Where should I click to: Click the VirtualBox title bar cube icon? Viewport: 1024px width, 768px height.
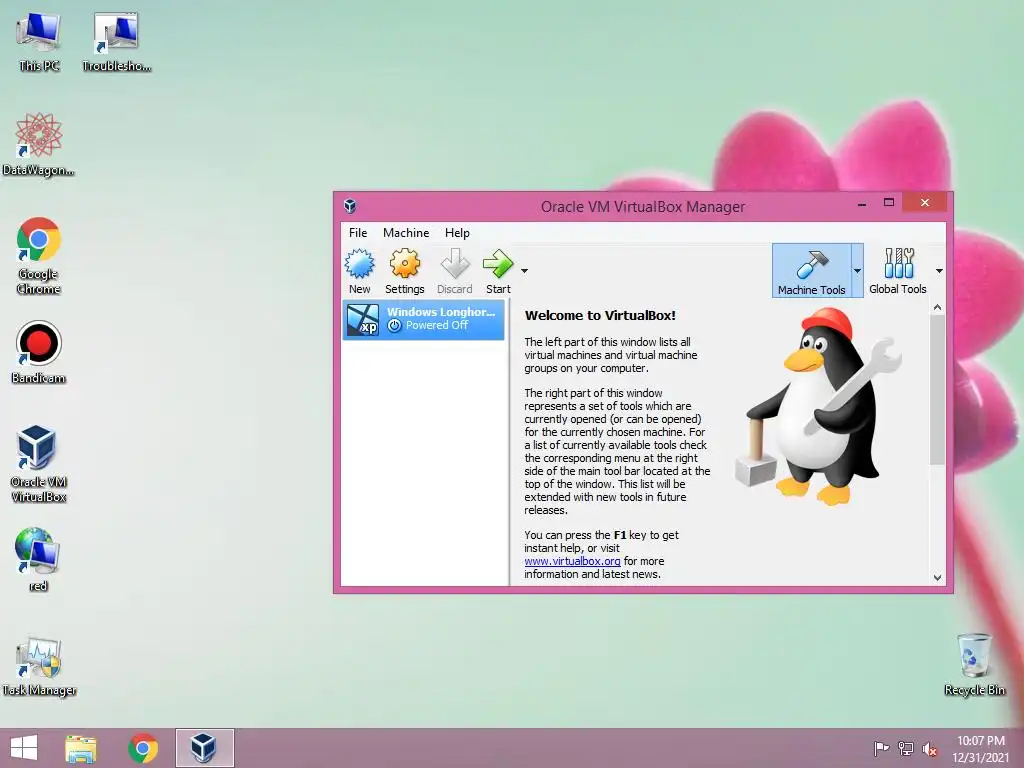[350, 206]
